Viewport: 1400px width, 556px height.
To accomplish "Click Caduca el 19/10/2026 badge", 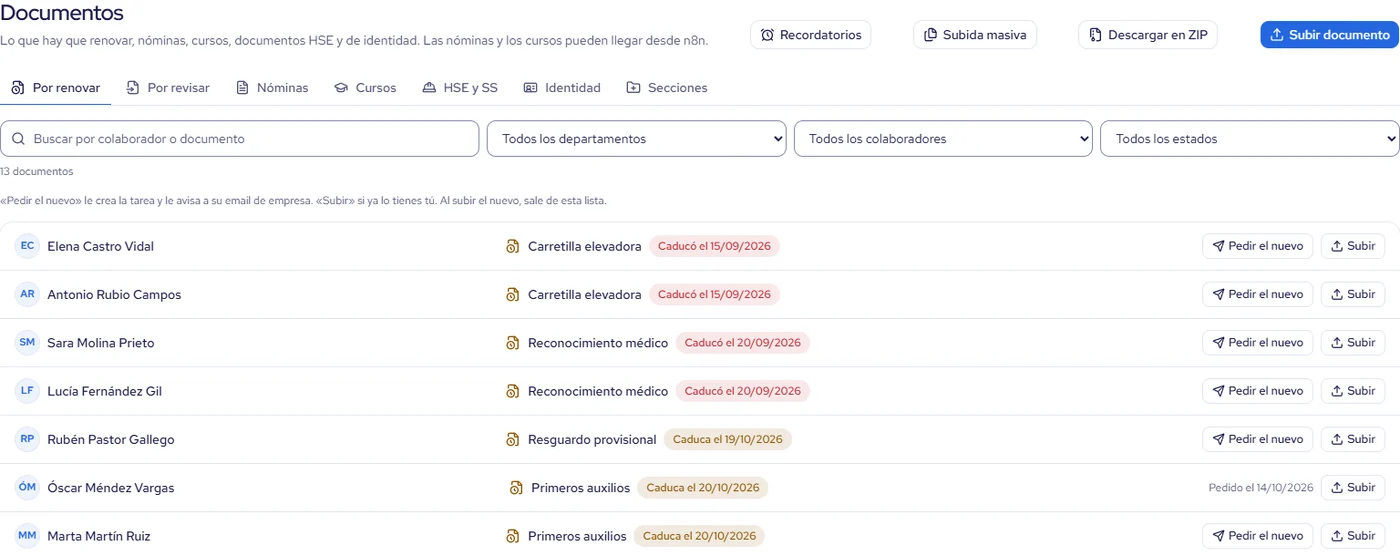I will pos(728,439).
